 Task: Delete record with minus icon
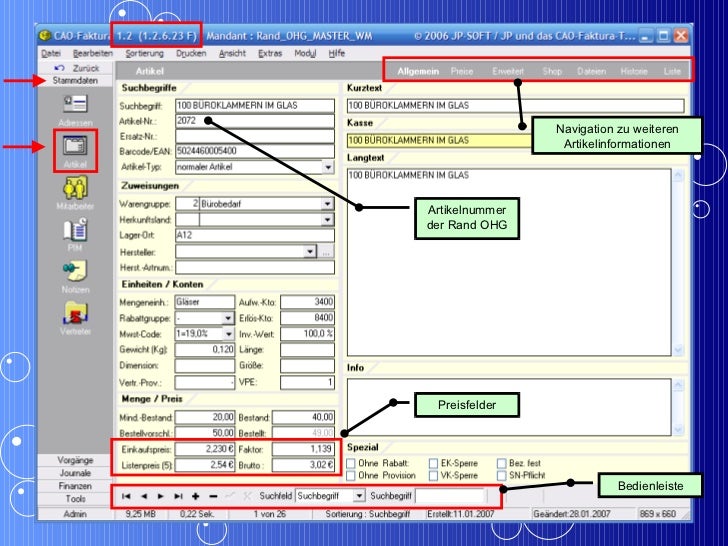213,496
